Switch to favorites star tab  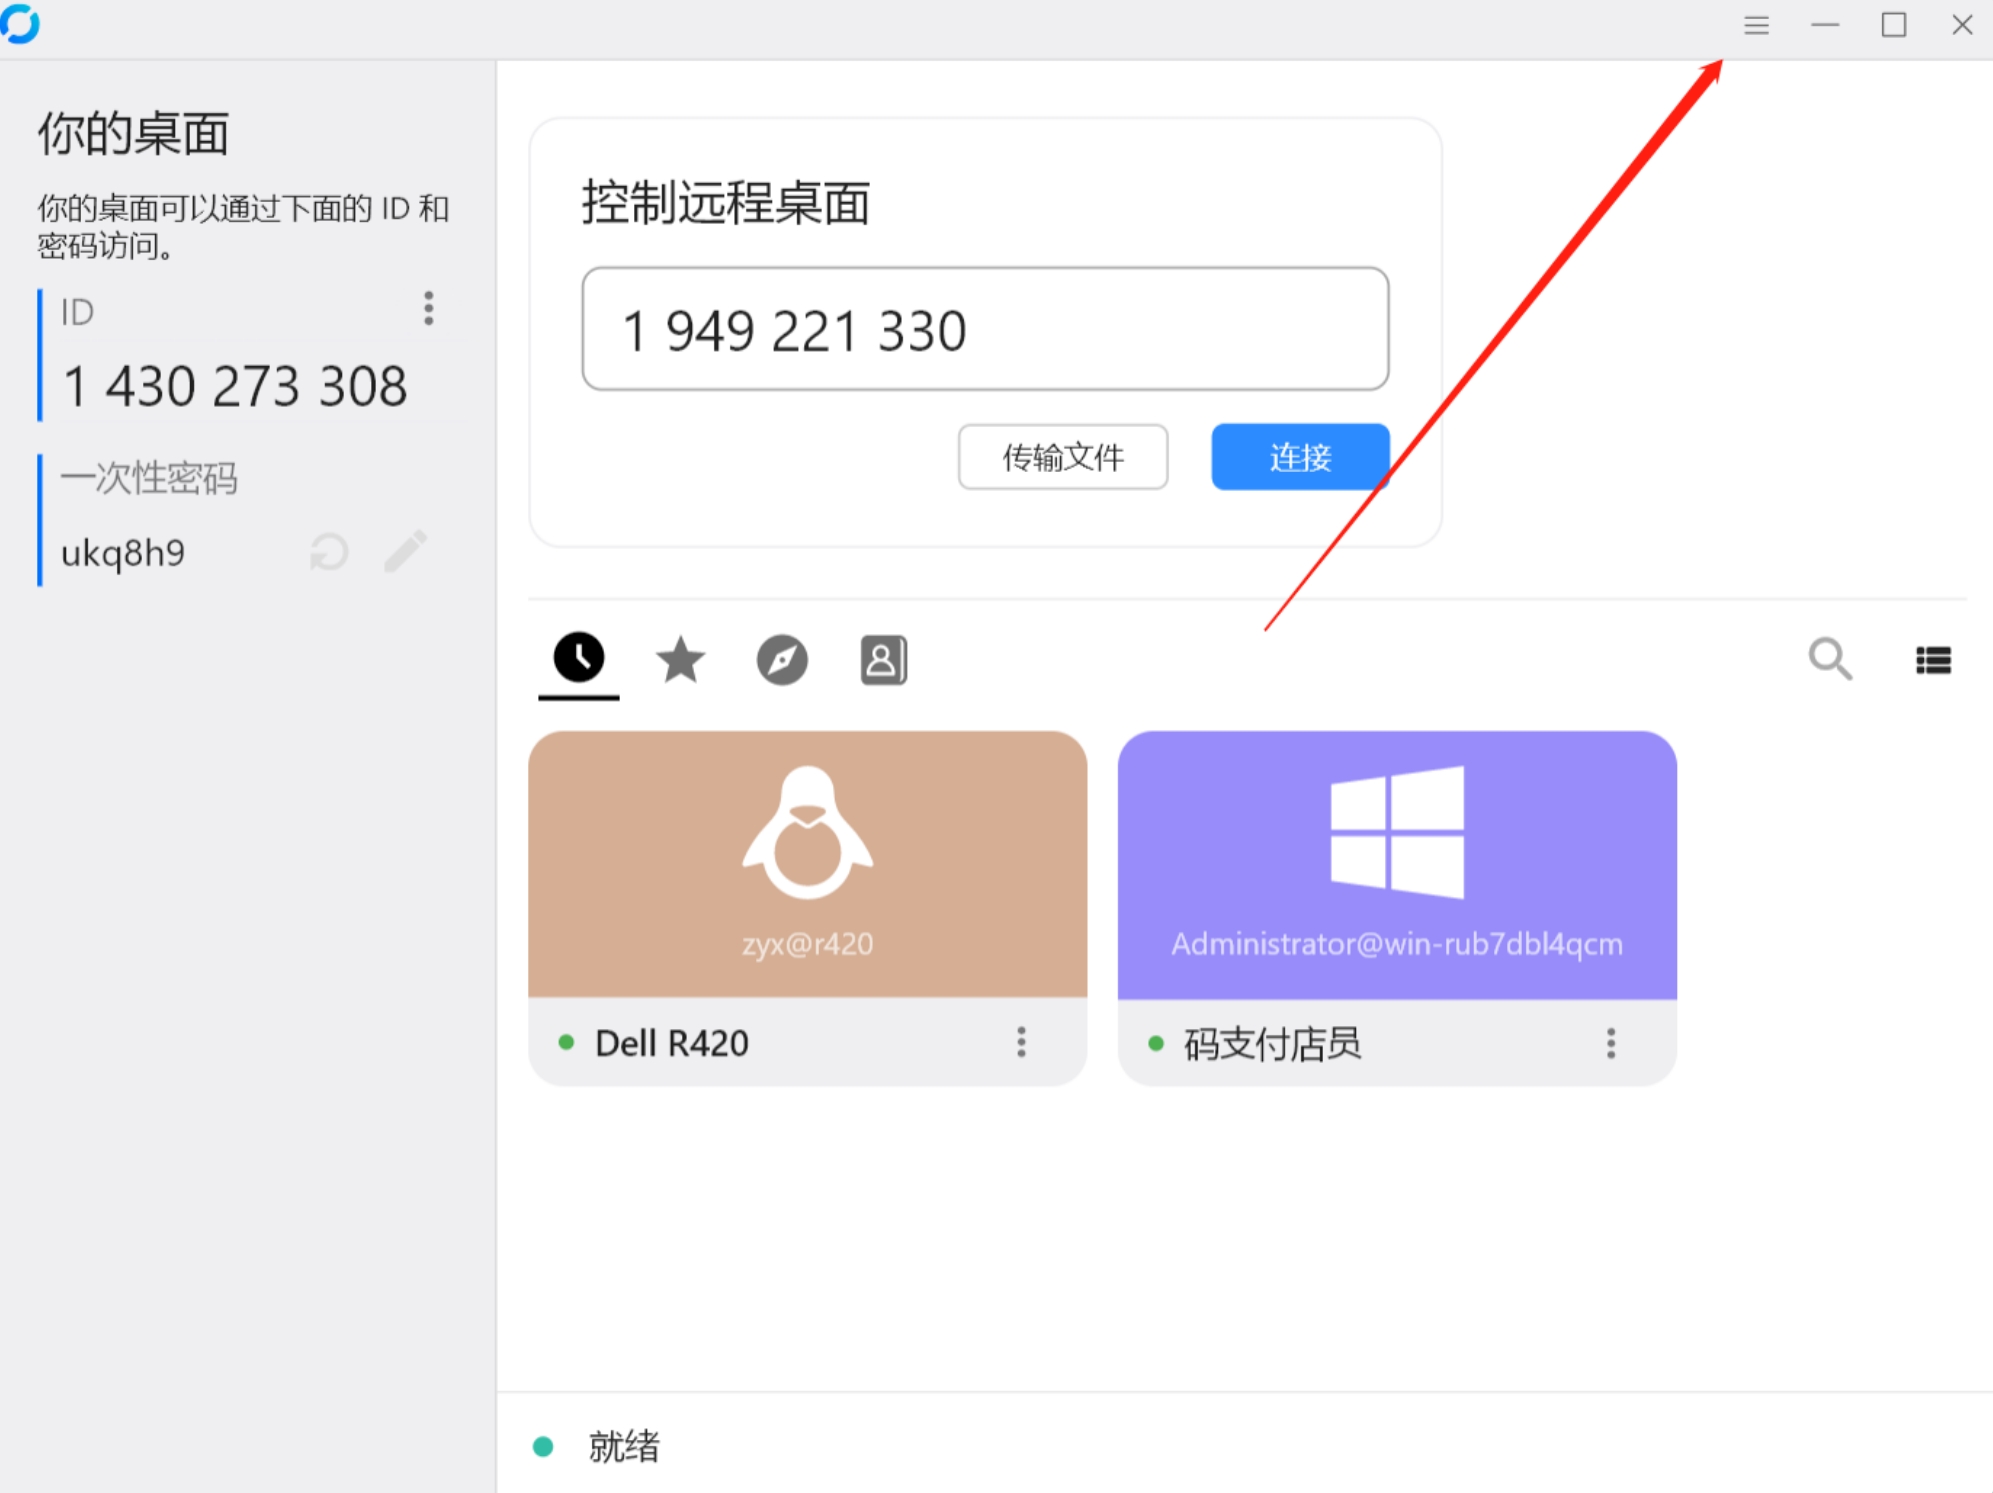[680, 659]
